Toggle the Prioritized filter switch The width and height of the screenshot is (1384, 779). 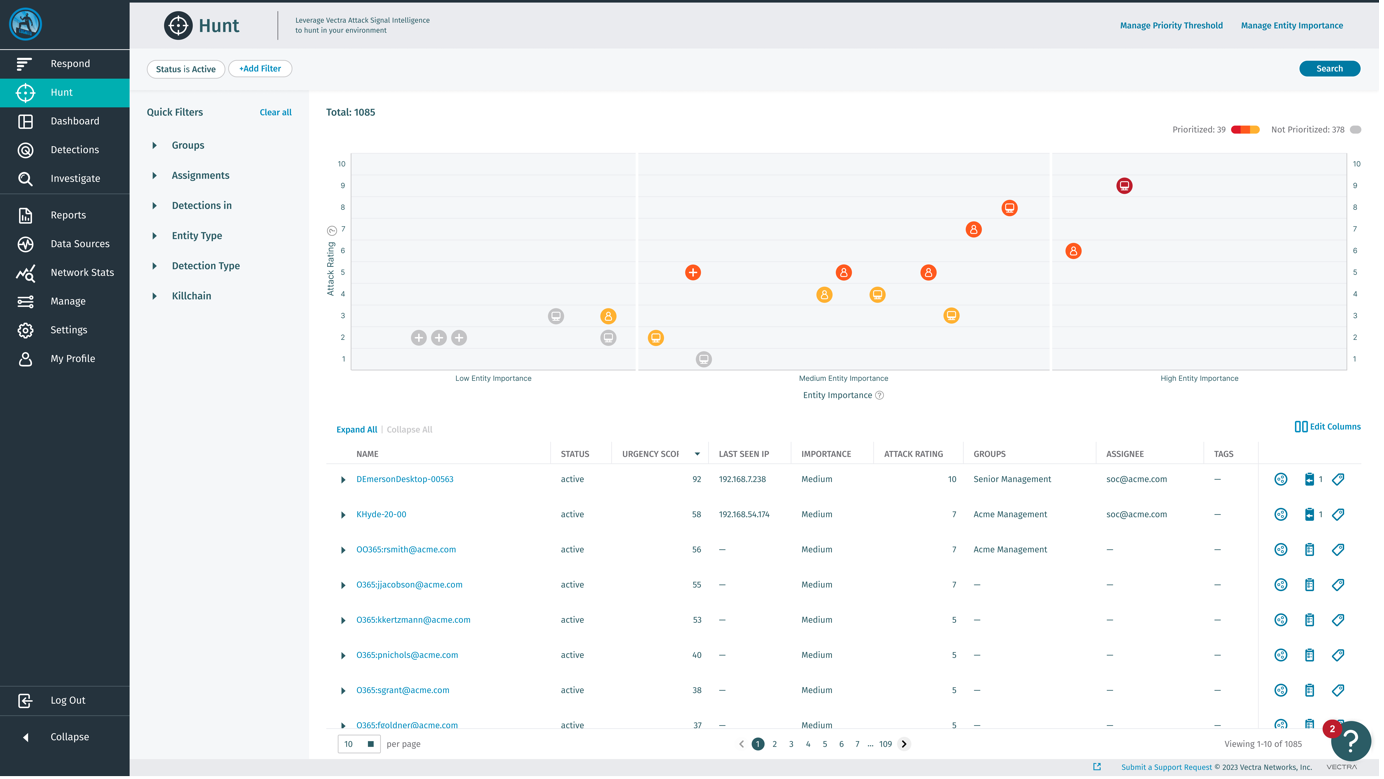pos(1244,129)
